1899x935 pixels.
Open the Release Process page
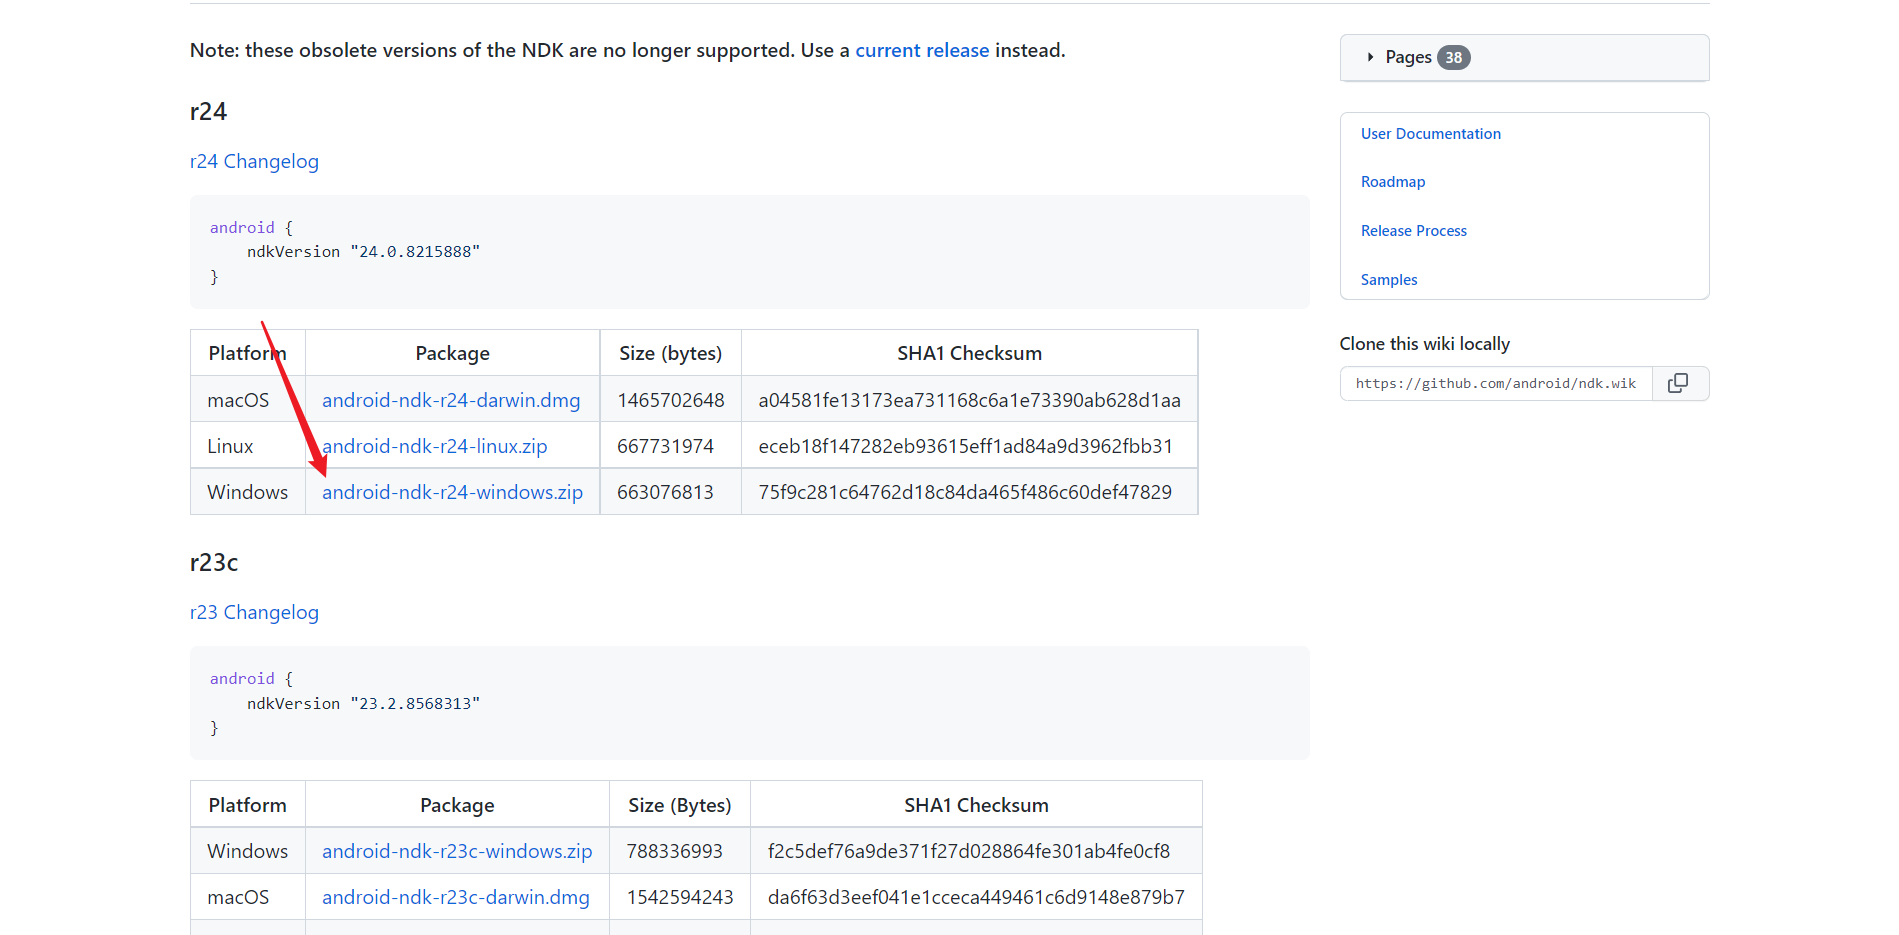tap(1413, 230)
